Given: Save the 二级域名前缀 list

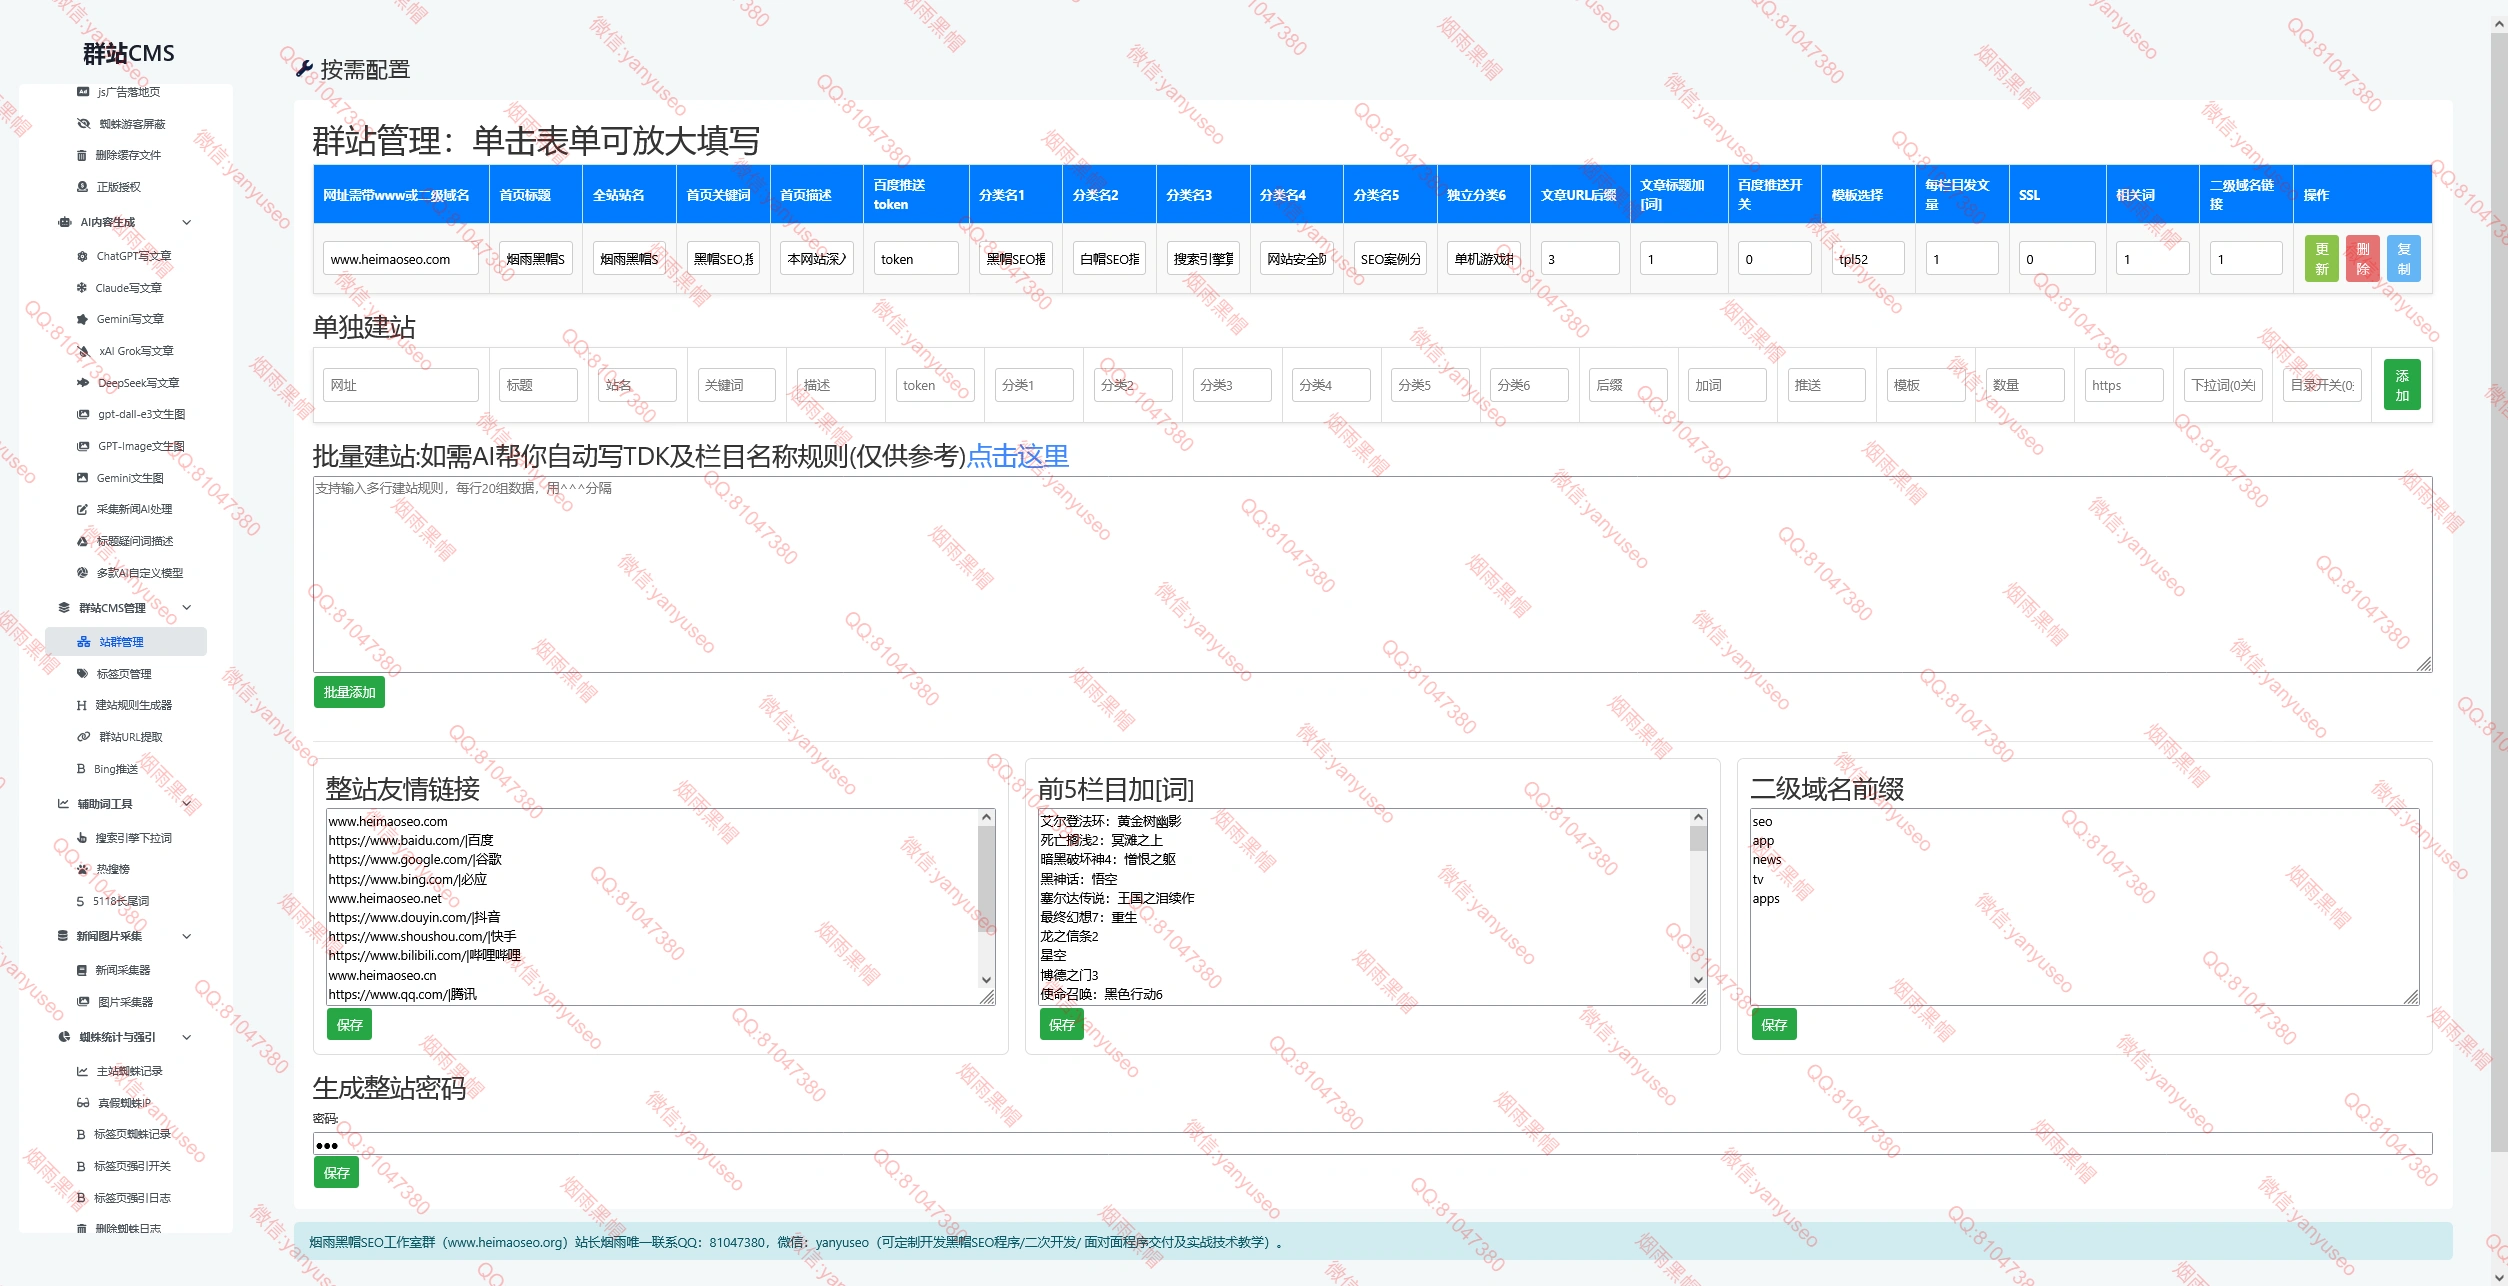Looking at the screenshot, I should [x=1773, y=1025].
